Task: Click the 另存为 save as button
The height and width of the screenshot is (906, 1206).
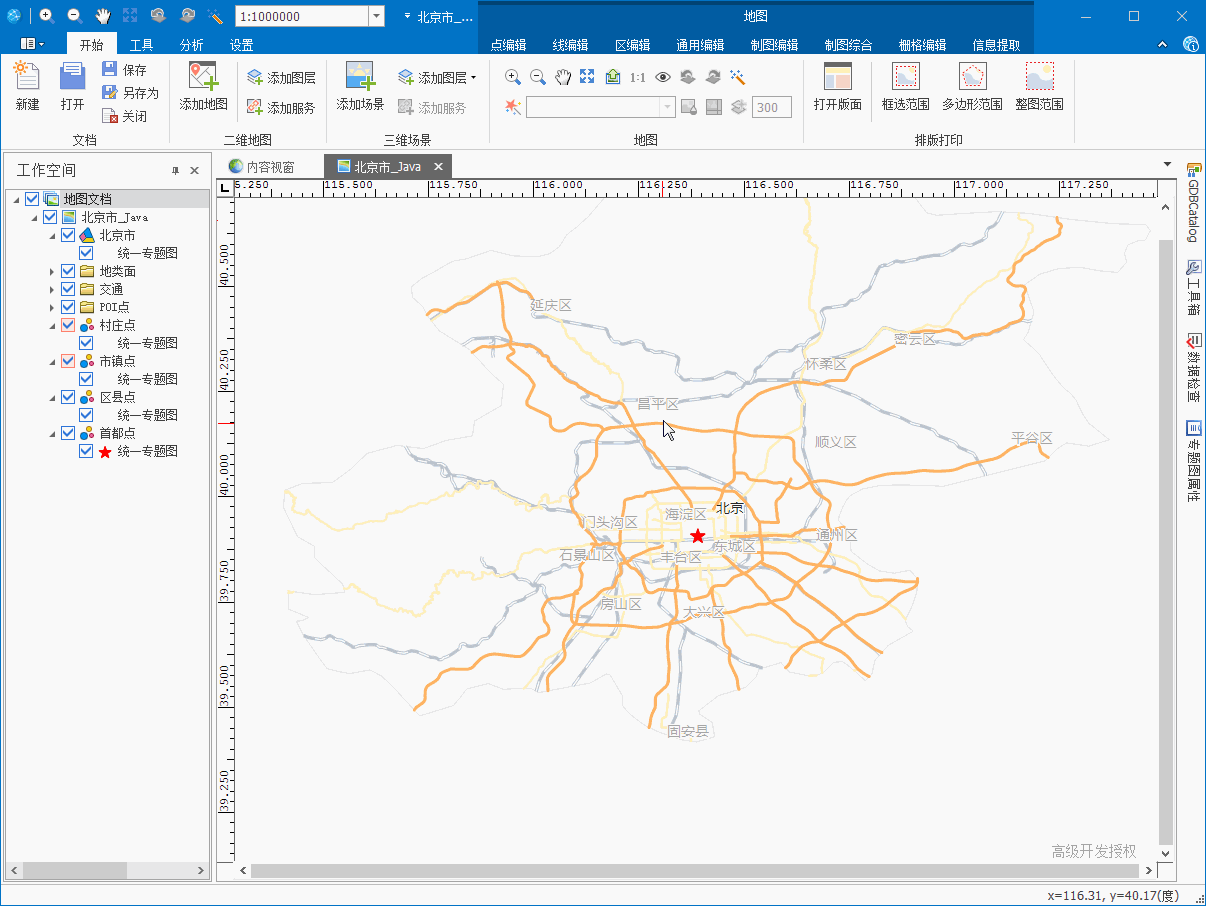Action: (130, 93)
